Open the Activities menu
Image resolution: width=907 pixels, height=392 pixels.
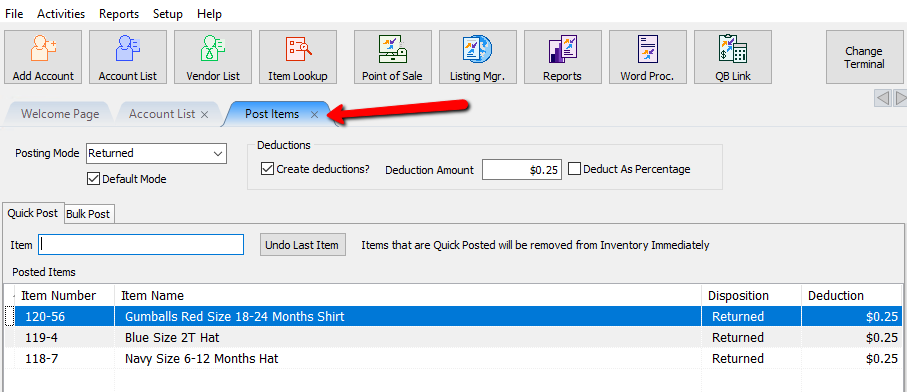(x=61, y=13)
